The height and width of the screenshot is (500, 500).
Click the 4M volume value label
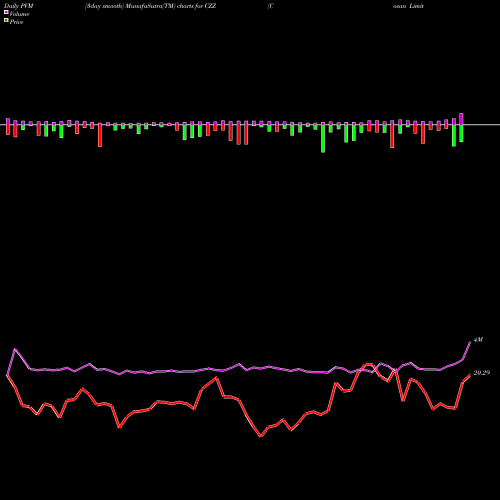(478, 340)
